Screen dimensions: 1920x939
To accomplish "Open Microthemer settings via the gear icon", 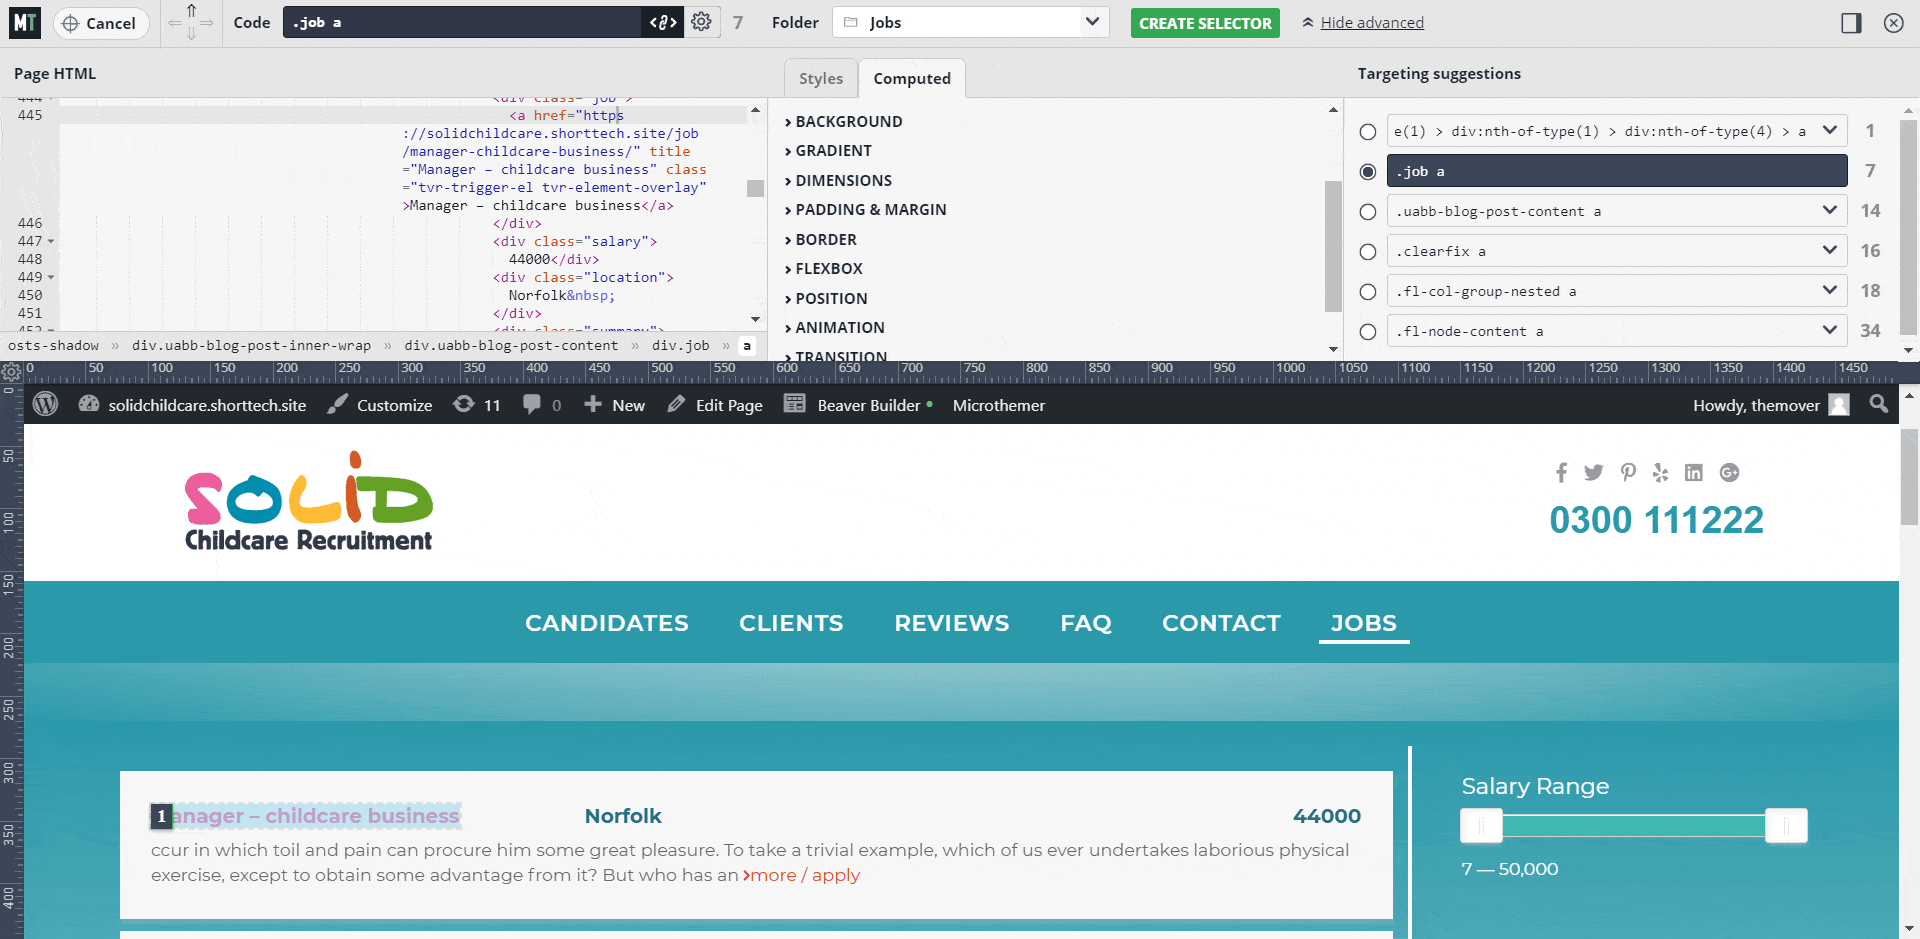I will tap(702, 22).
